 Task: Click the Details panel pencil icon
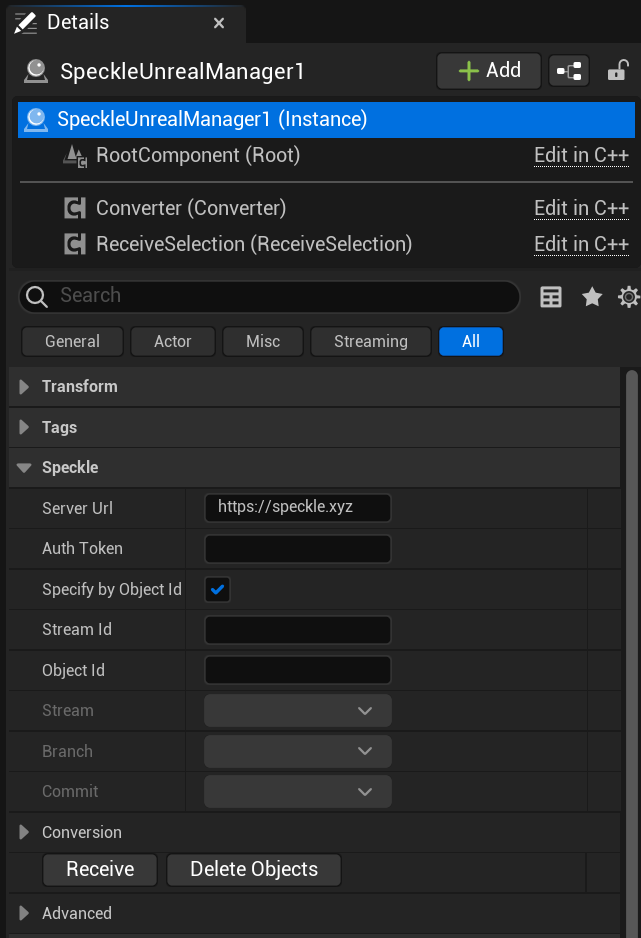point(26,23)
